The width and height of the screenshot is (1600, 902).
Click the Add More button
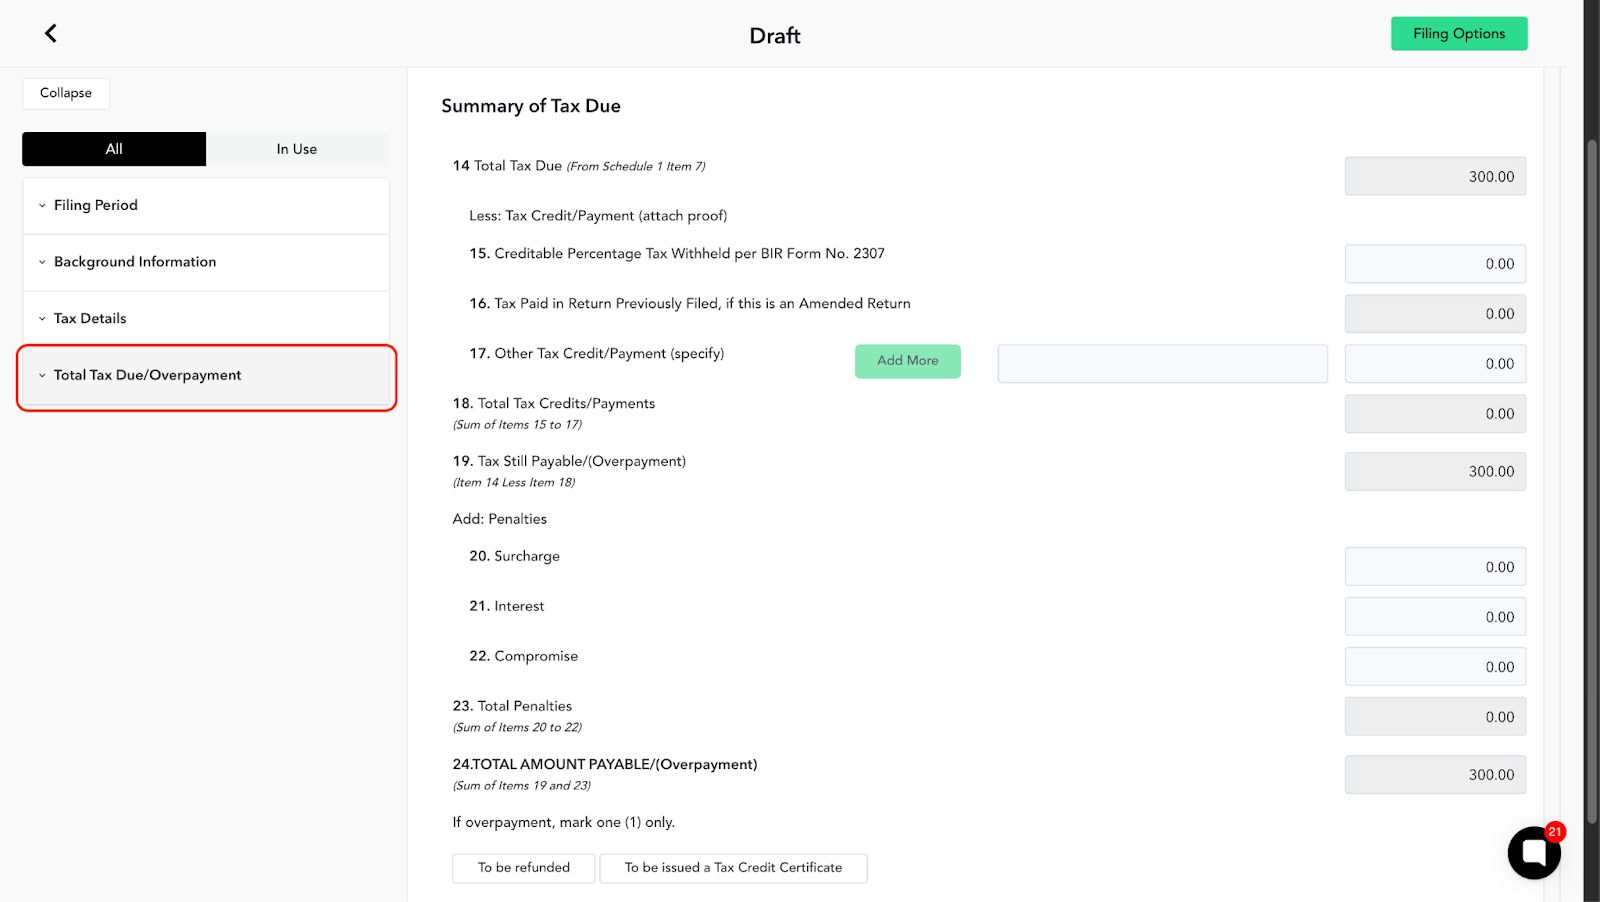click(908, 361)
